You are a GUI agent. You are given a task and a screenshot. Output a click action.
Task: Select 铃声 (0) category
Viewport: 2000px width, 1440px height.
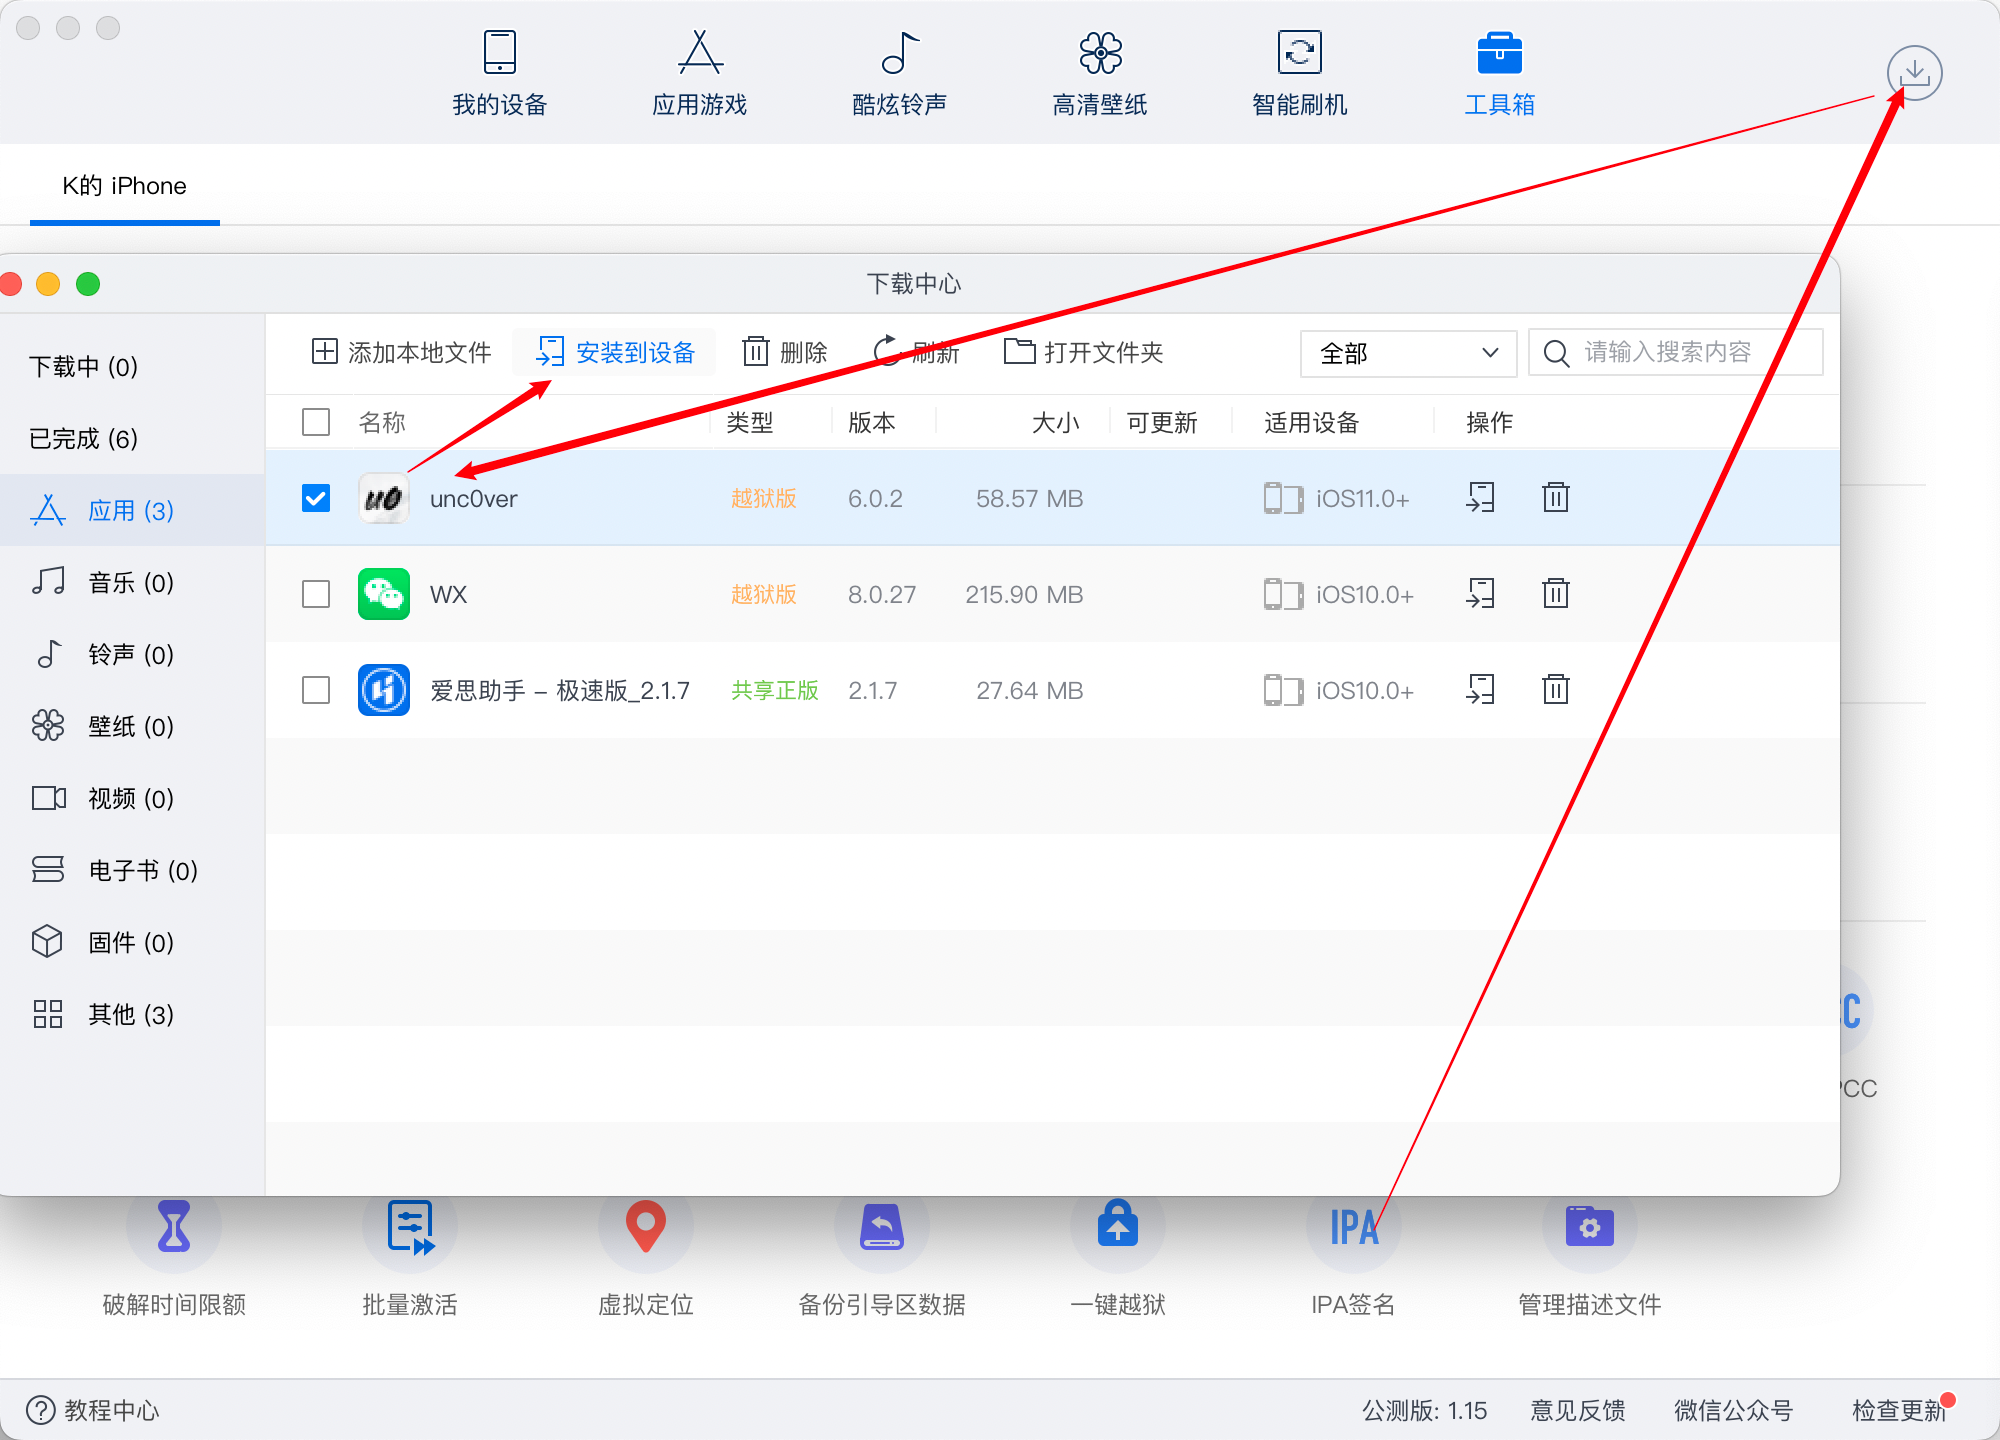coord(132,654)
